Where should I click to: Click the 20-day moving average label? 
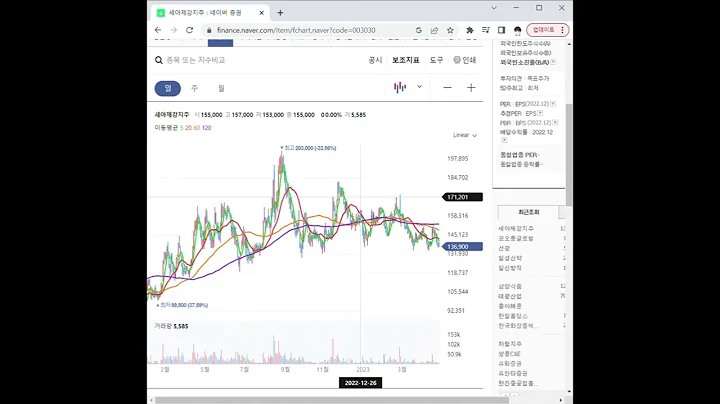pos(188,128)
